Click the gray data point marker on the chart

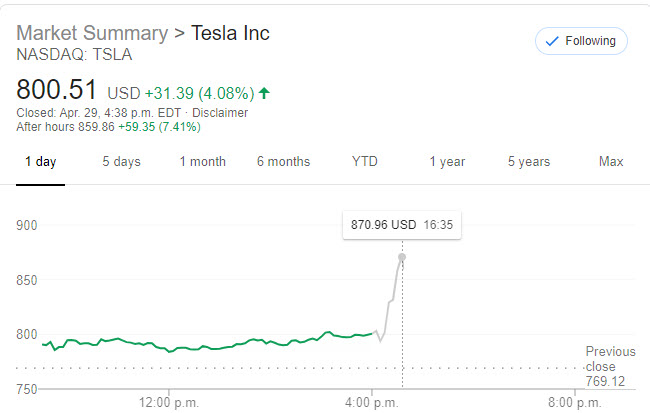tap(402, 257)
